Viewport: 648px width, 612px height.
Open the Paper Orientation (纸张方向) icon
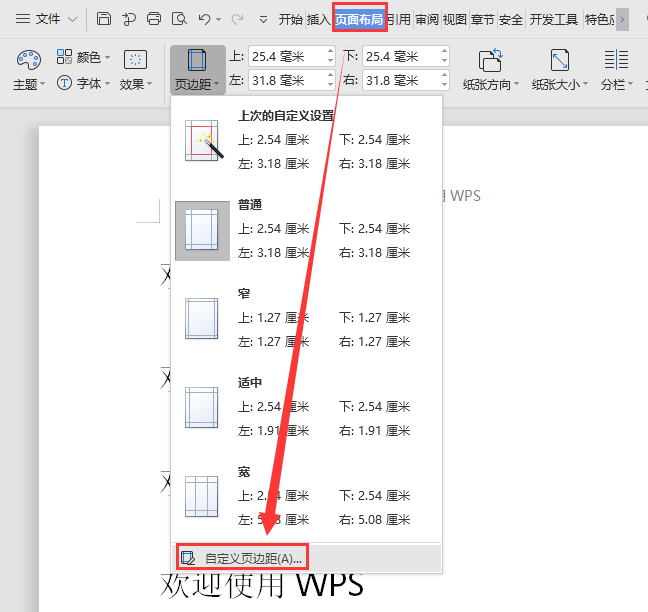click(x=490, y=61)
